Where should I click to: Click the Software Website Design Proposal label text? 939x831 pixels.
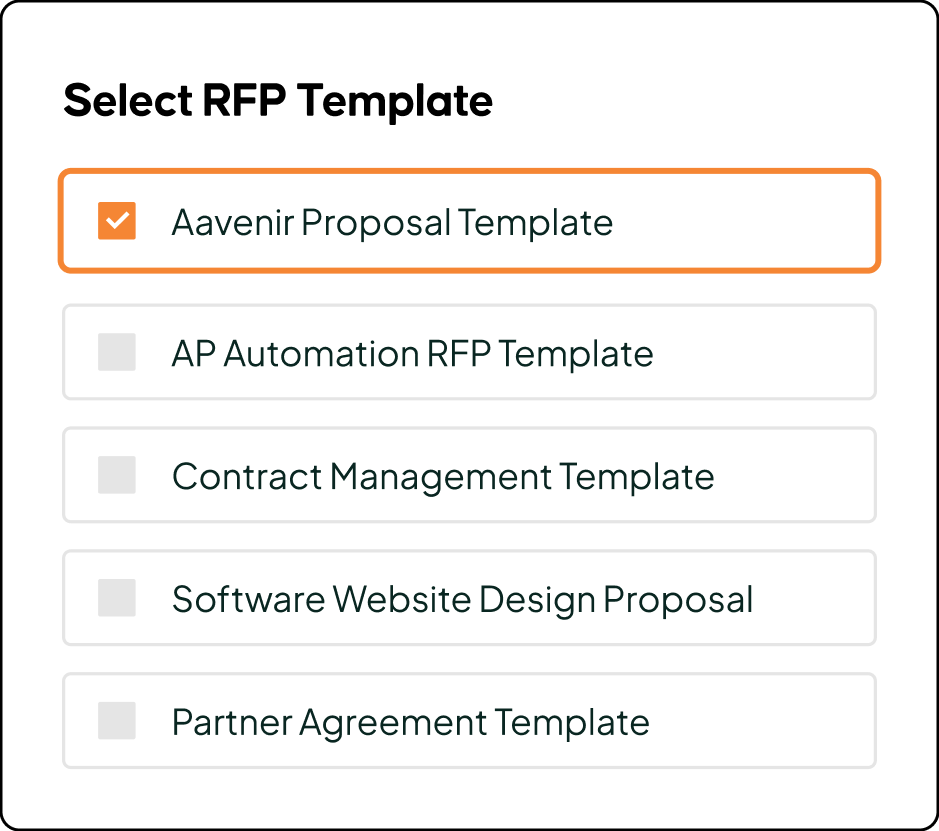coord(462,598)
